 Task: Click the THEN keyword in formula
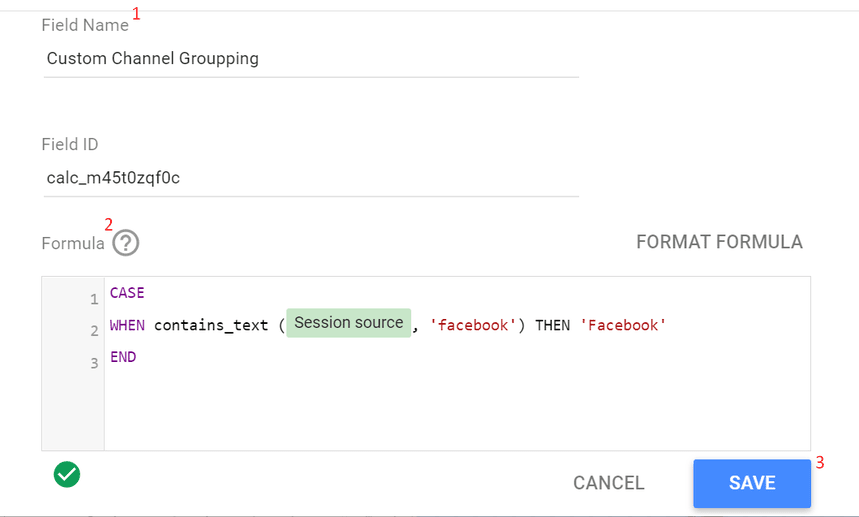pos(553,325)
